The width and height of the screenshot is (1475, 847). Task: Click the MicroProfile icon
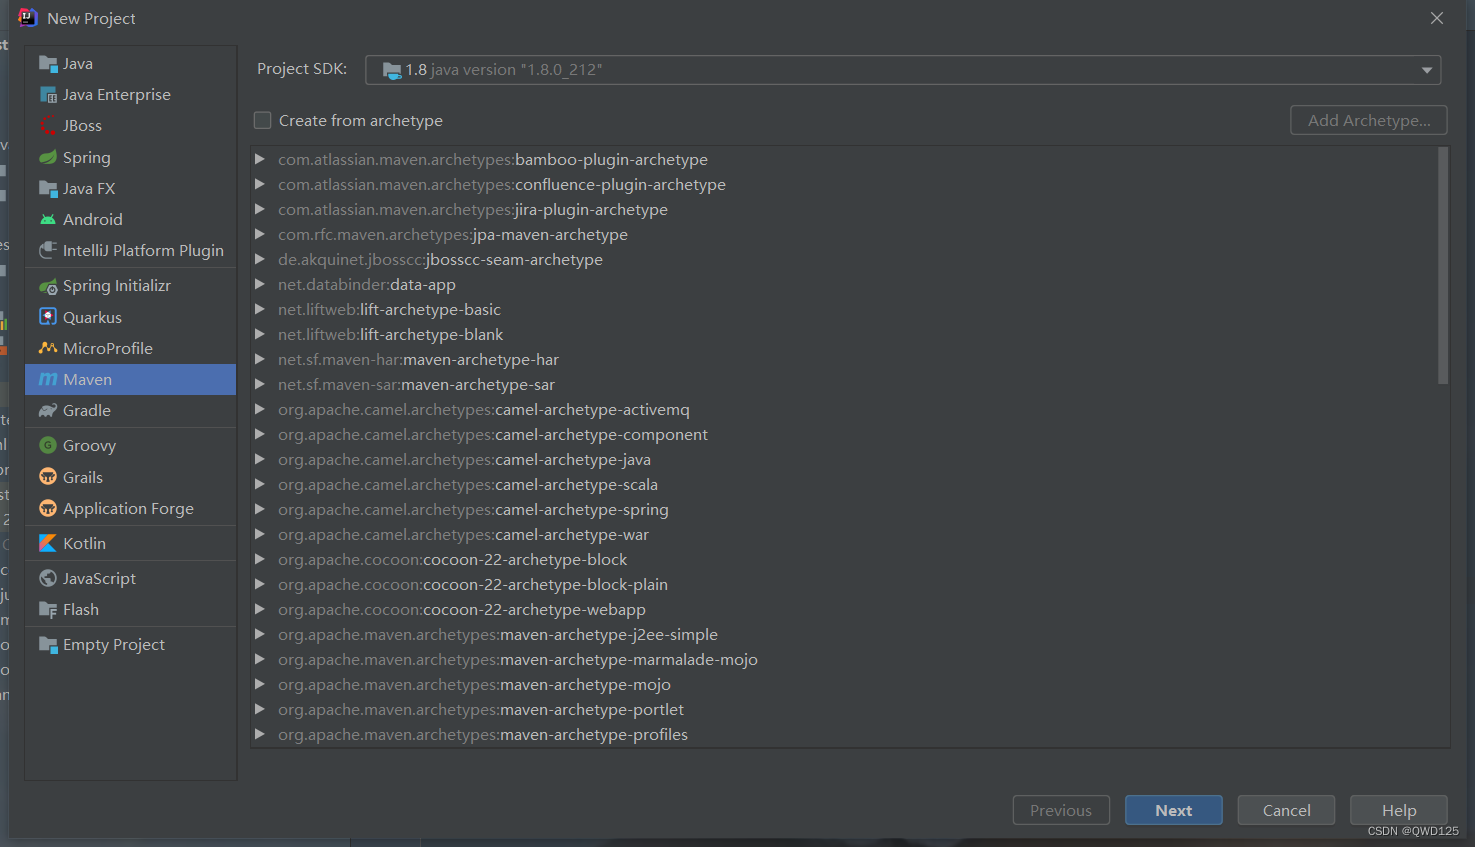(48, 348)
